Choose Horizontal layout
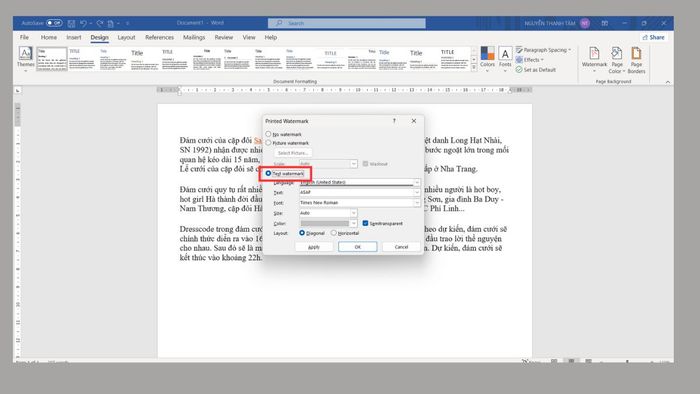 point(345,233)
